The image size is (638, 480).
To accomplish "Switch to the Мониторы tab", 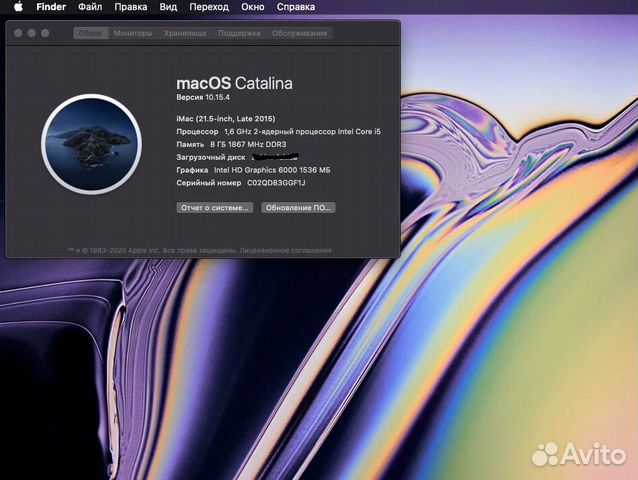I will [133, 33].
